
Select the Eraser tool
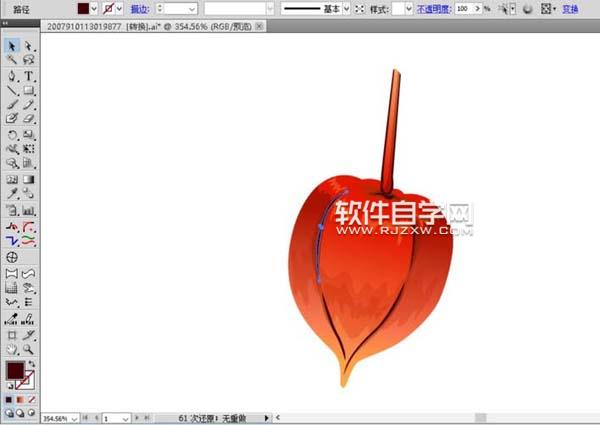[x=28, y=118]
